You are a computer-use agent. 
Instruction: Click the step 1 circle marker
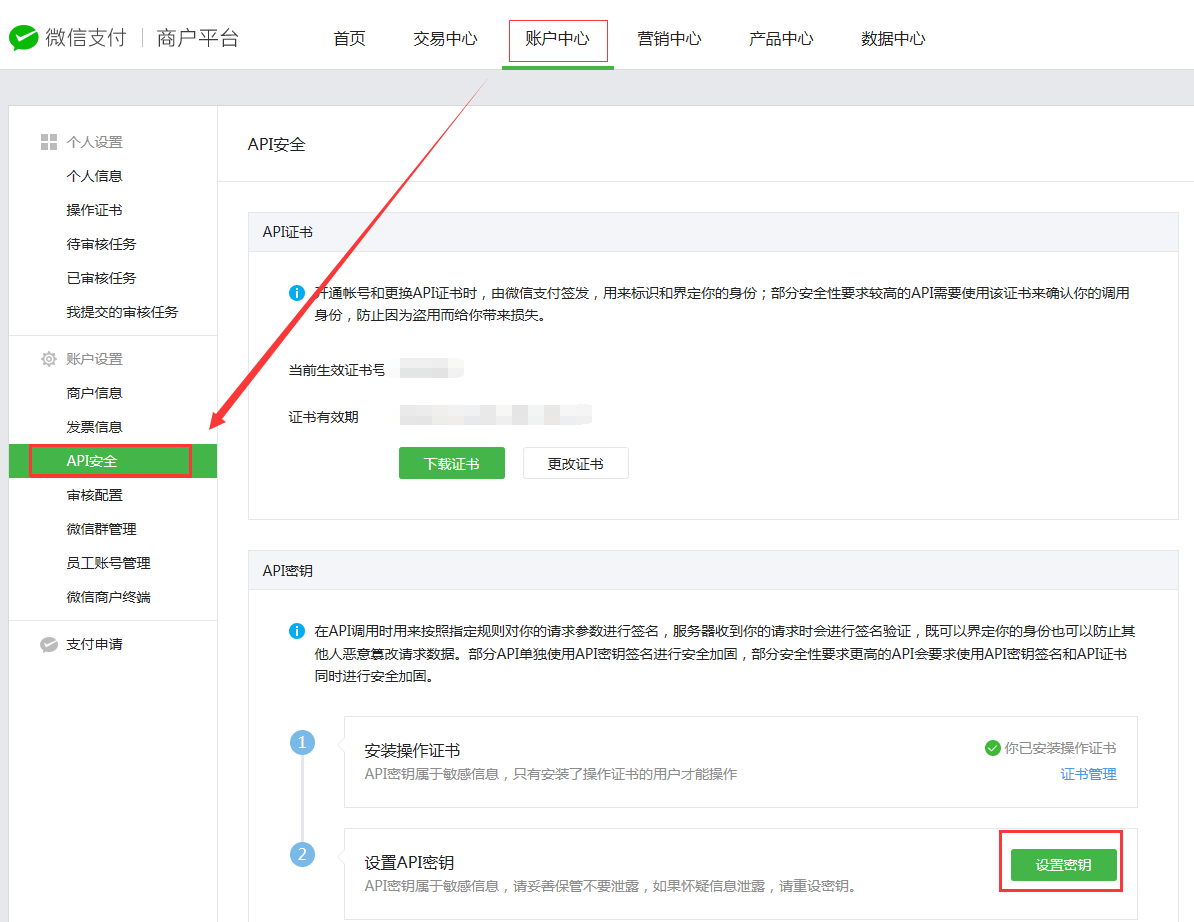tap(302, 743)
